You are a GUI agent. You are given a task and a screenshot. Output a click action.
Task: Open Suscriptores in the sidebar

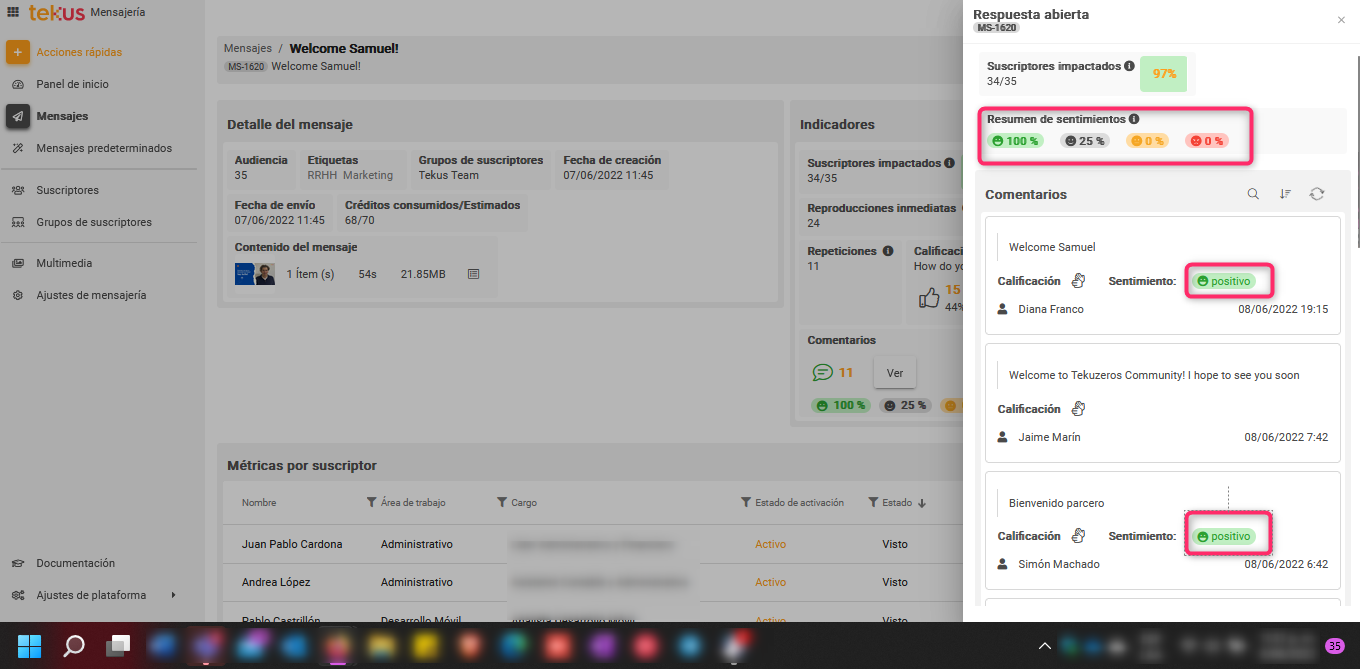pyautogui.click(x=67, y=190)
